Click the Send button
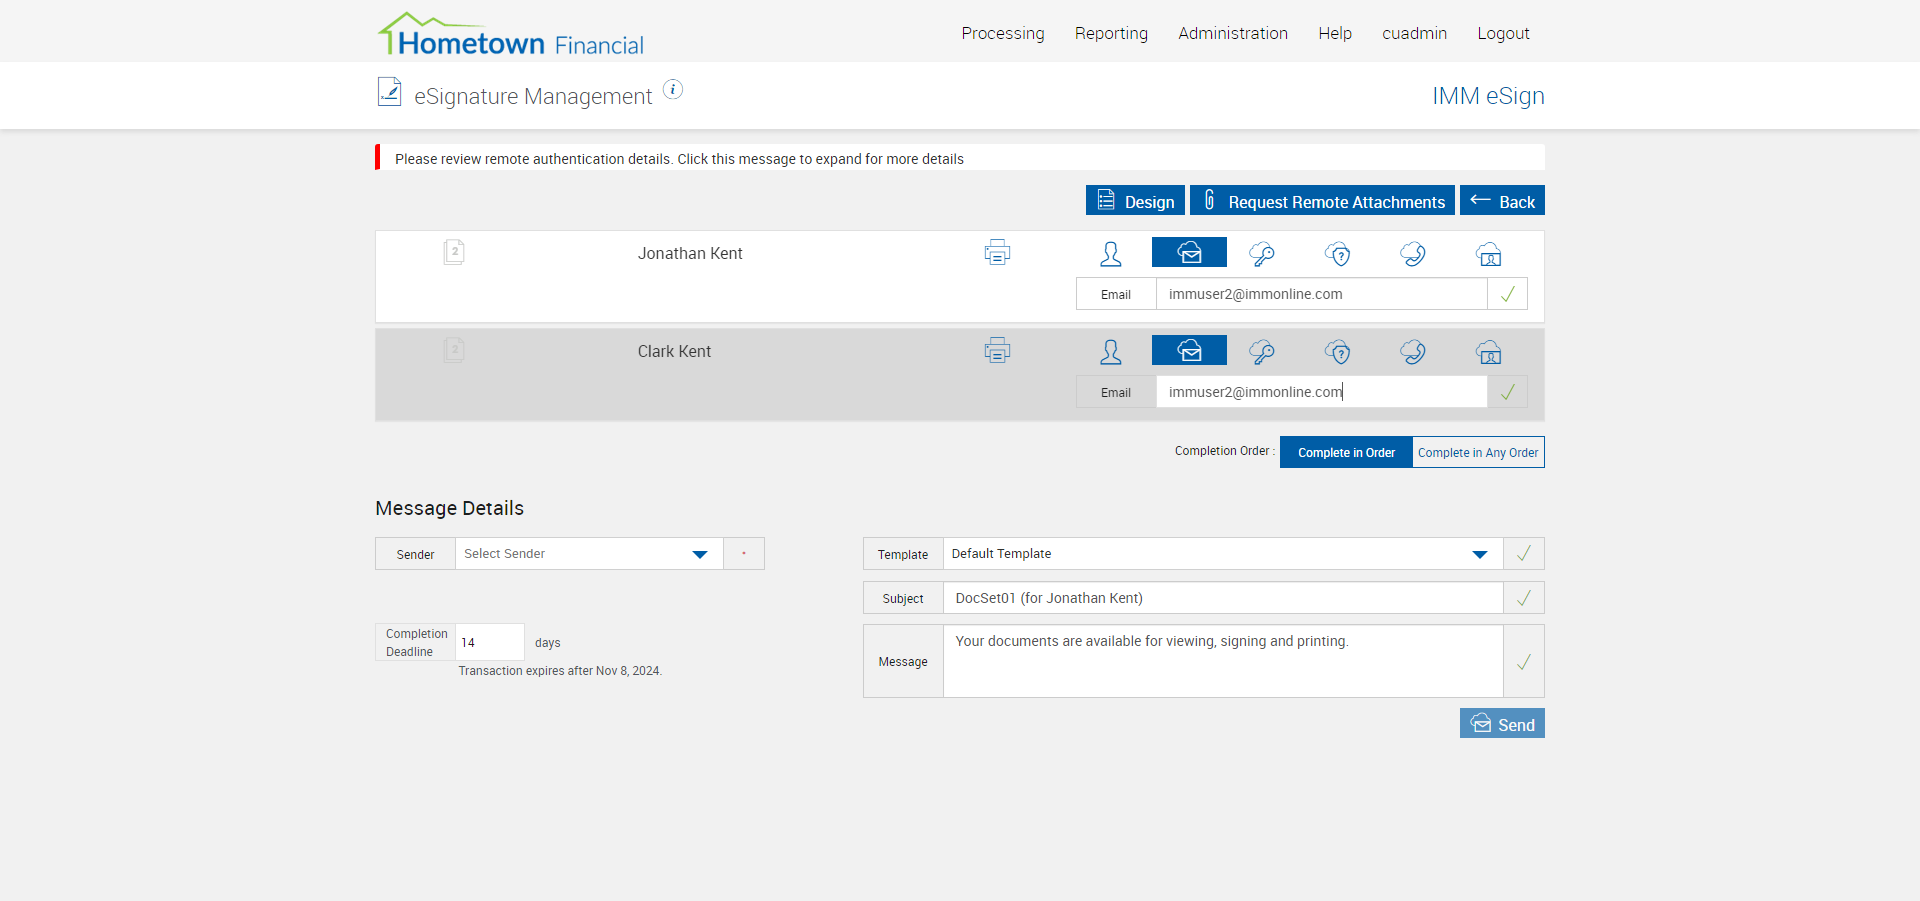 (x=1502, y=724)
